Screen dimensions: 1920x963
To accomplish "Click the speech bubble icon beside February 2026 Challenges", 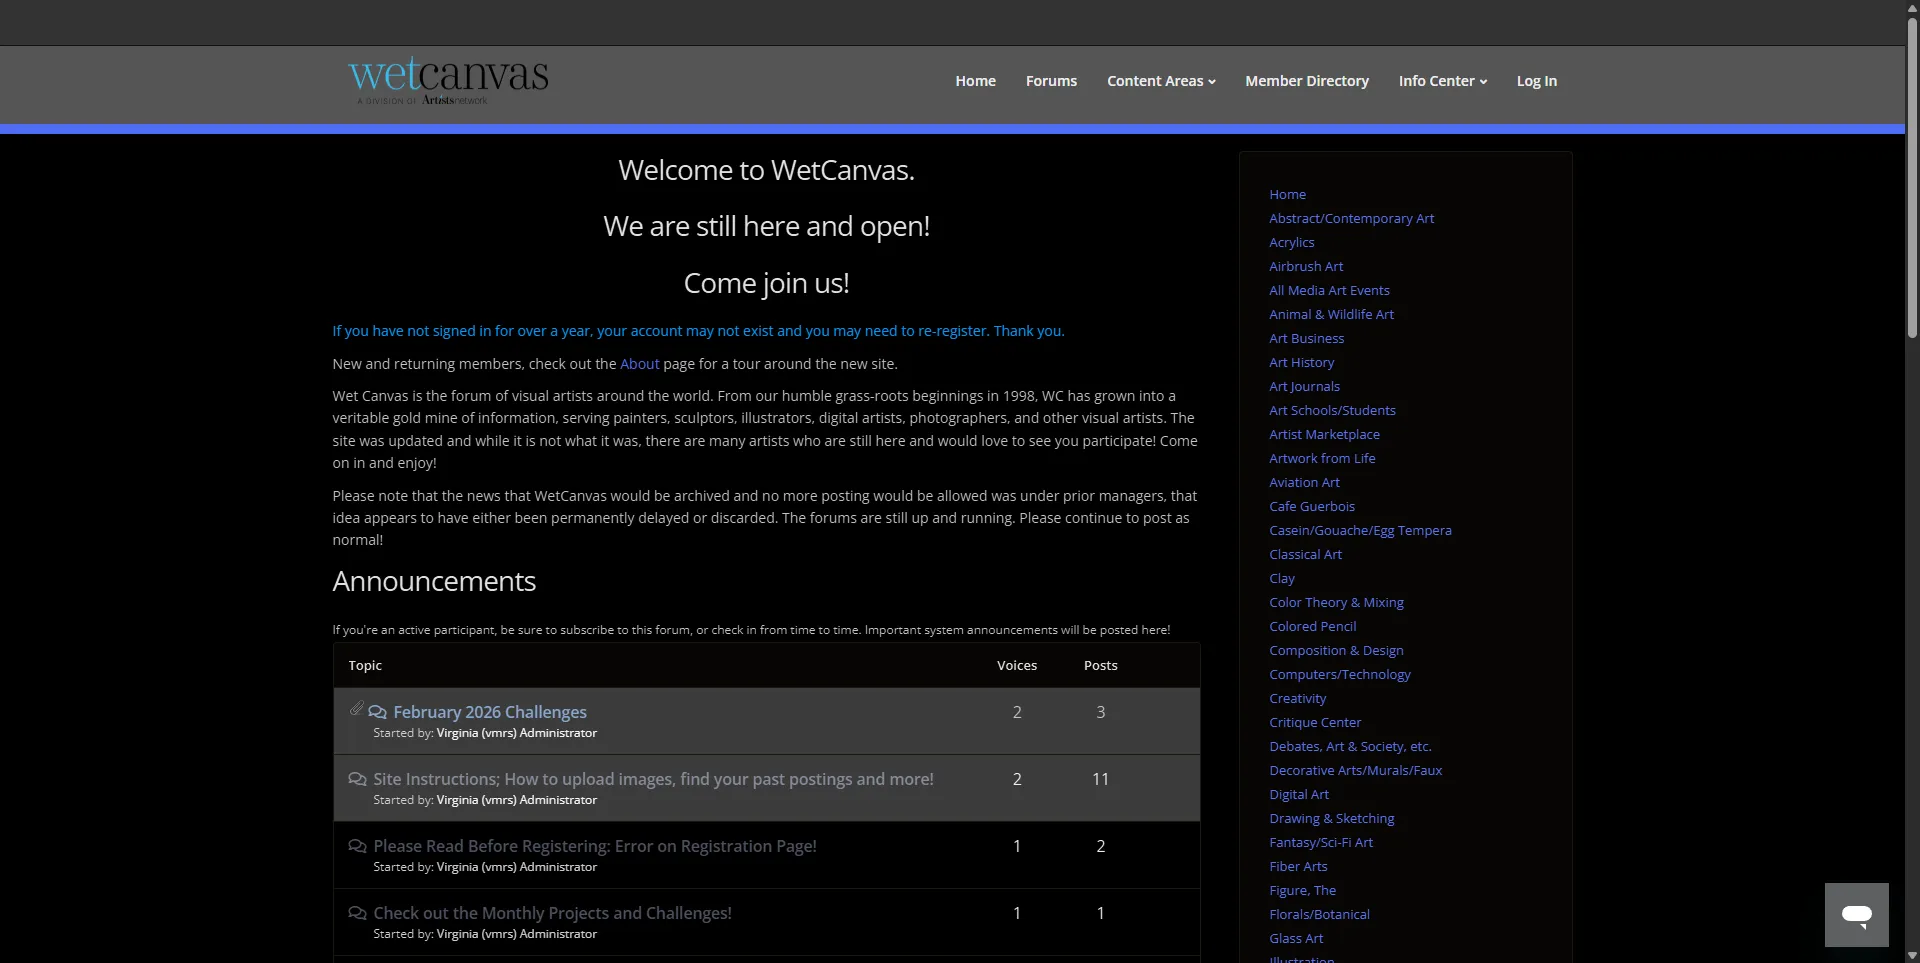I will point(378,712).
